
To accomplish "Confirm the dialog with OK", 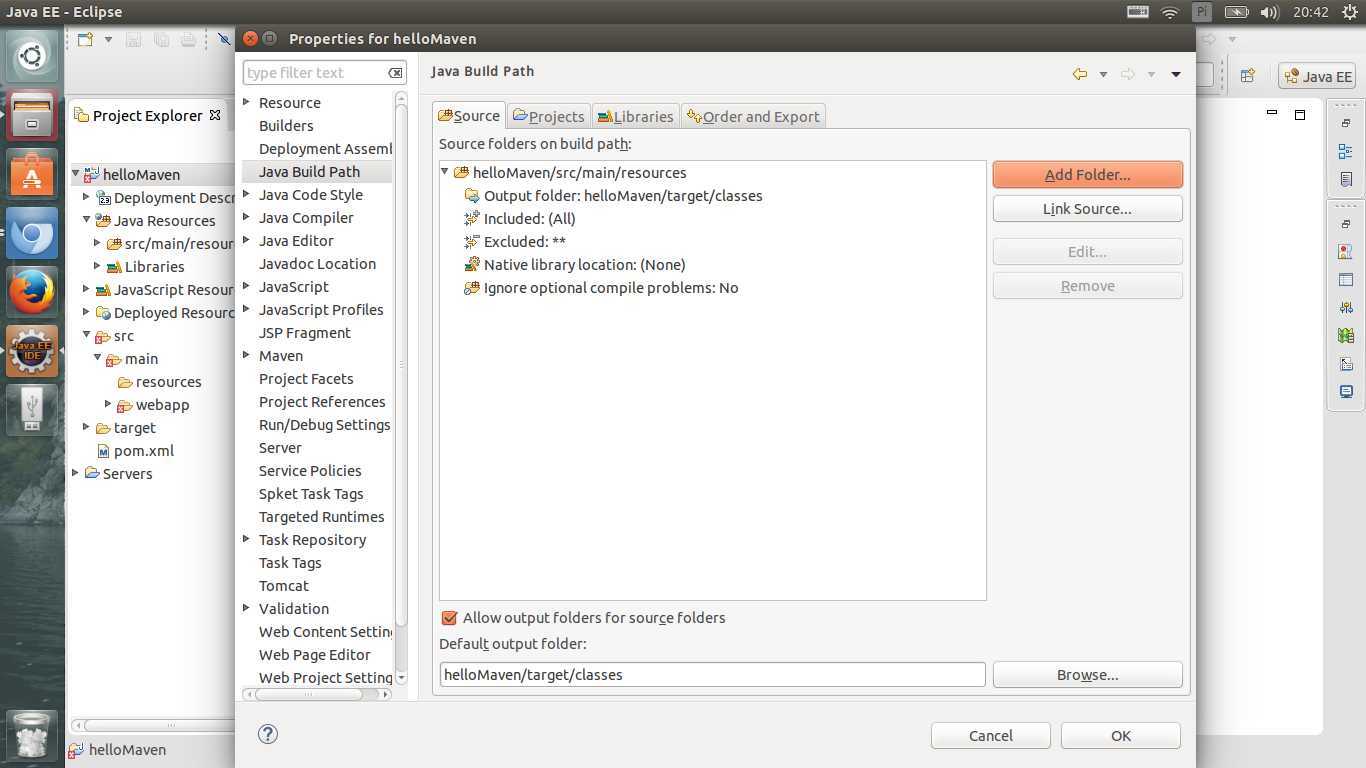I will pyautogui.click(x=1120, y=735).
